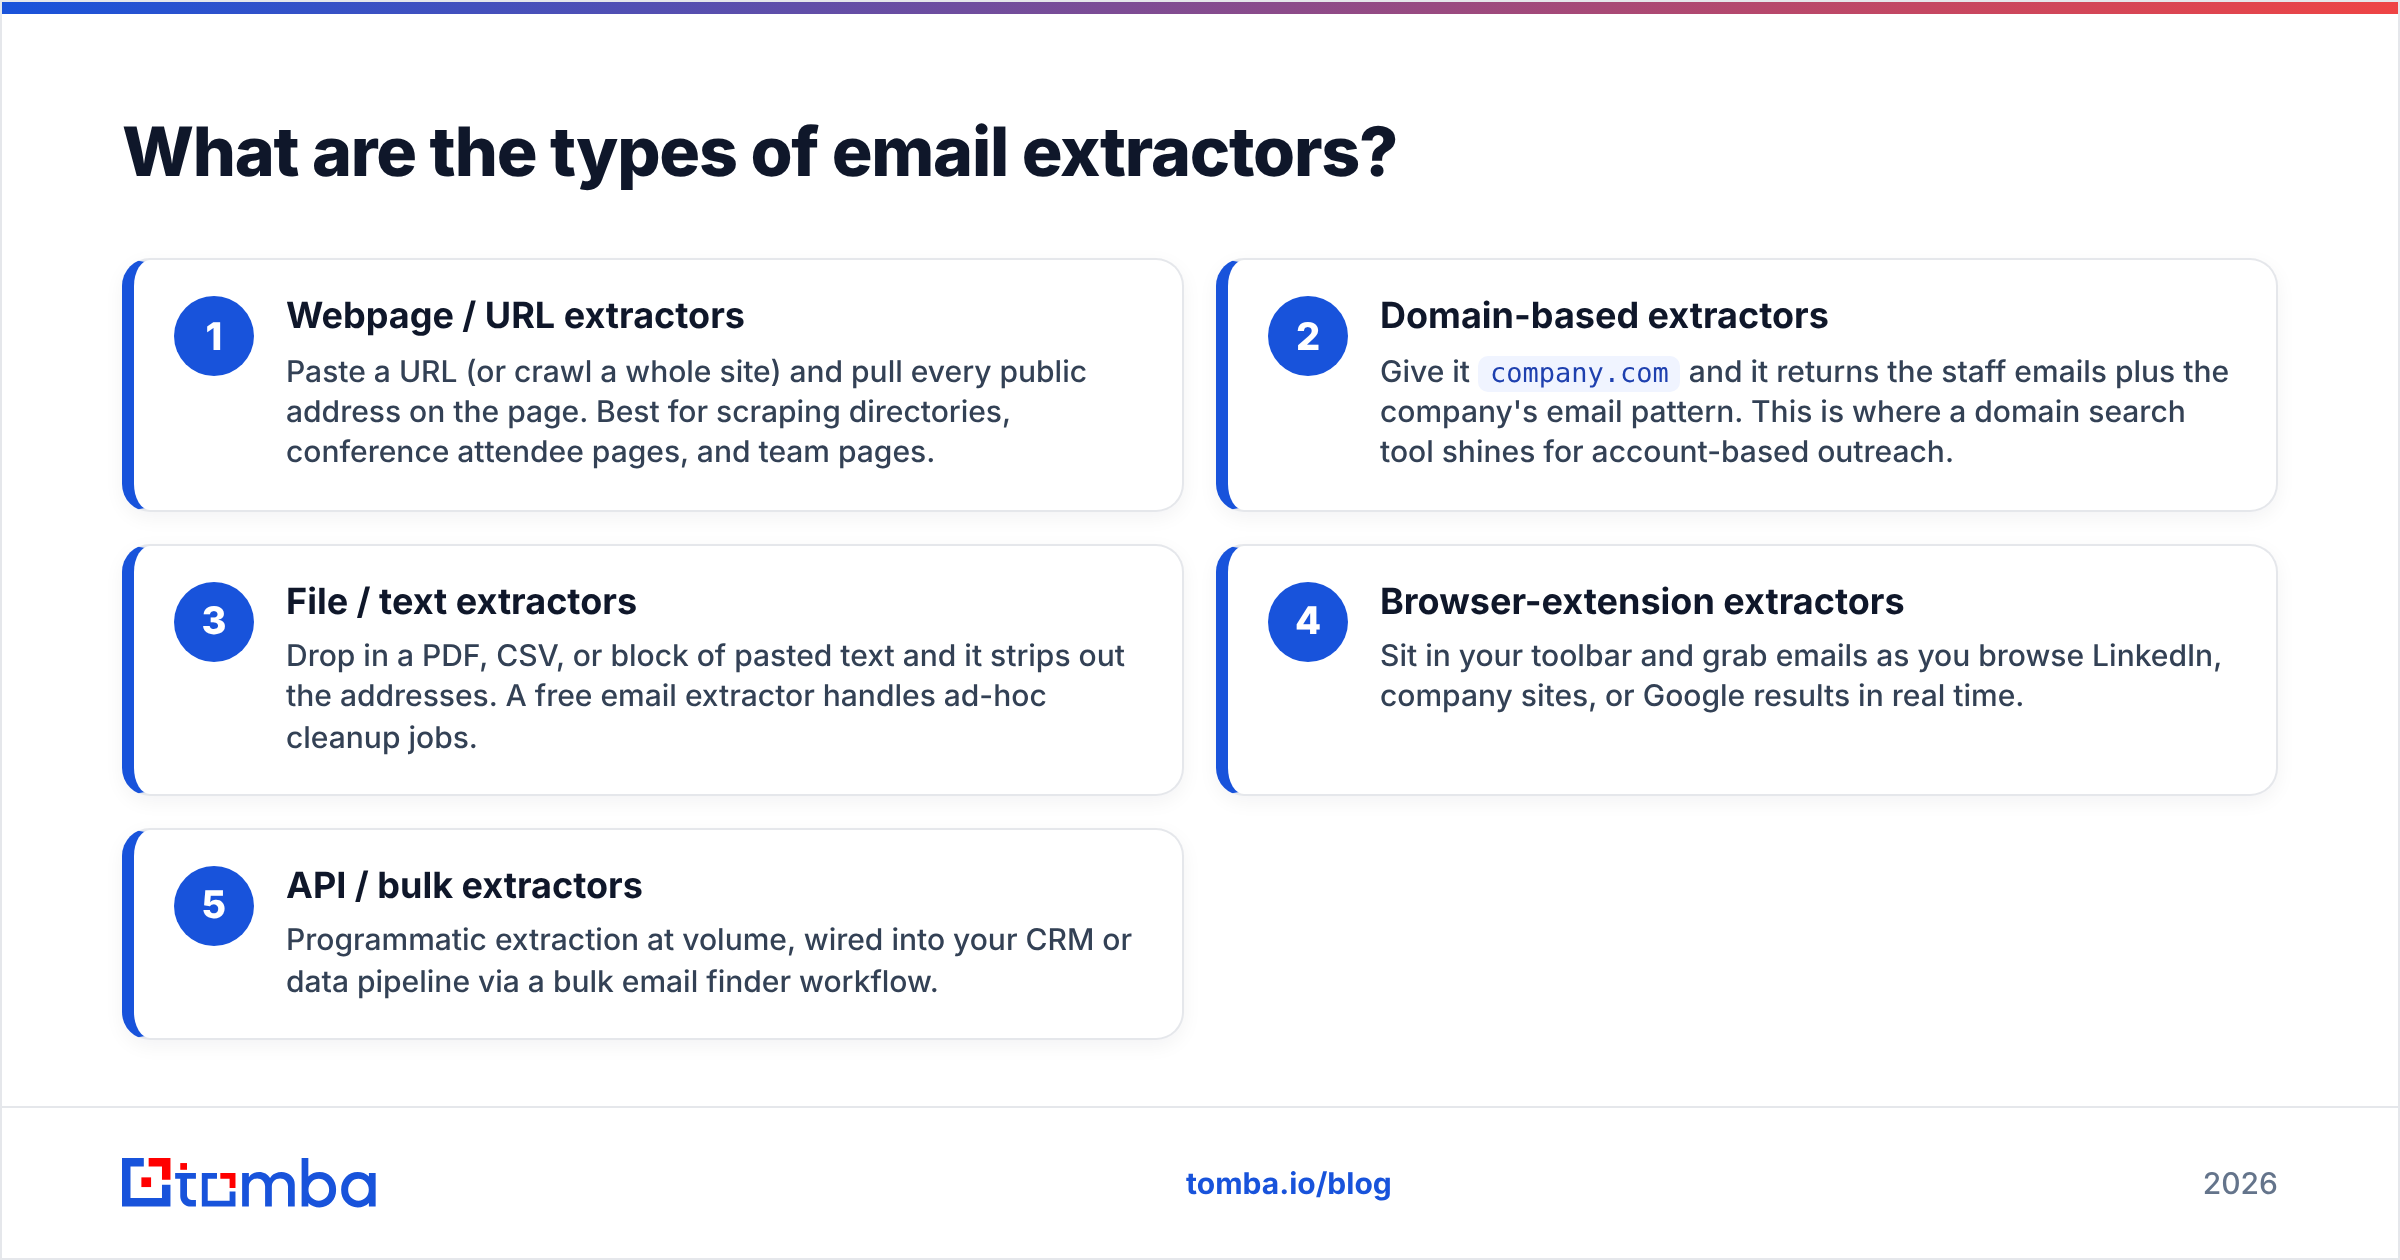Image resolution: width=2400 pixels, height=1260 pixels.
Task: Click the number 2 circle badge
Action: 1308,336
